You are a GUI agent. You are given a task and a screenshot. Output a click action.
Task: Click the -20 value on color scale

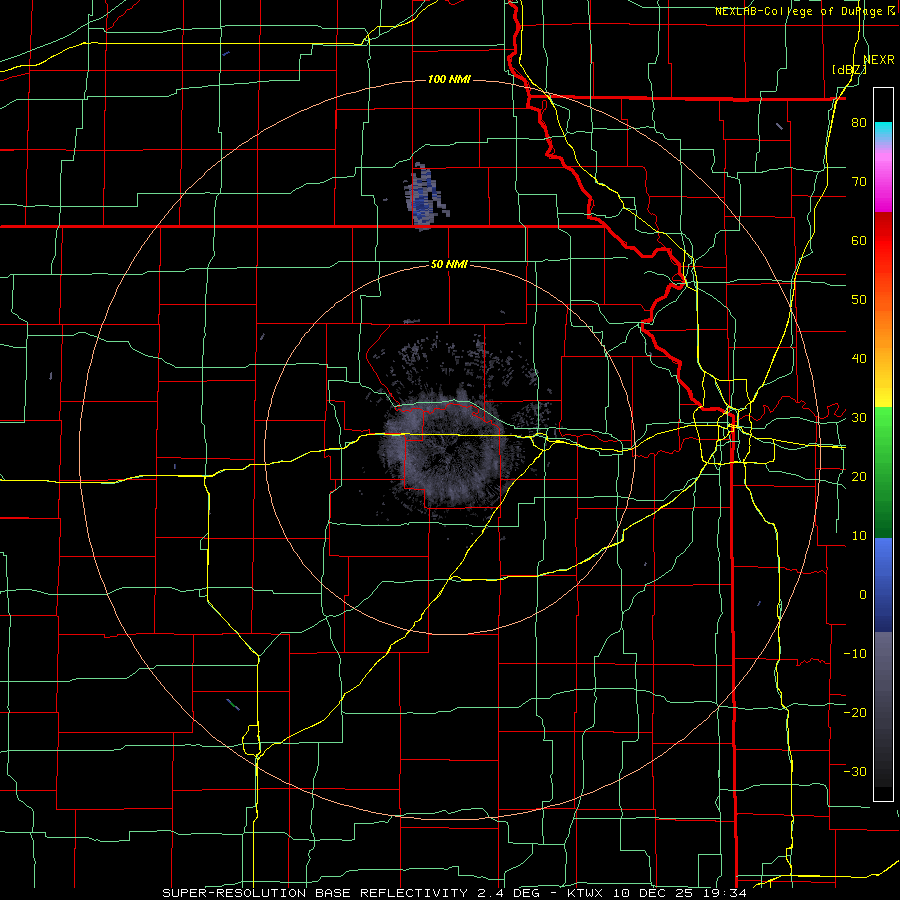(x=855, y=712)
